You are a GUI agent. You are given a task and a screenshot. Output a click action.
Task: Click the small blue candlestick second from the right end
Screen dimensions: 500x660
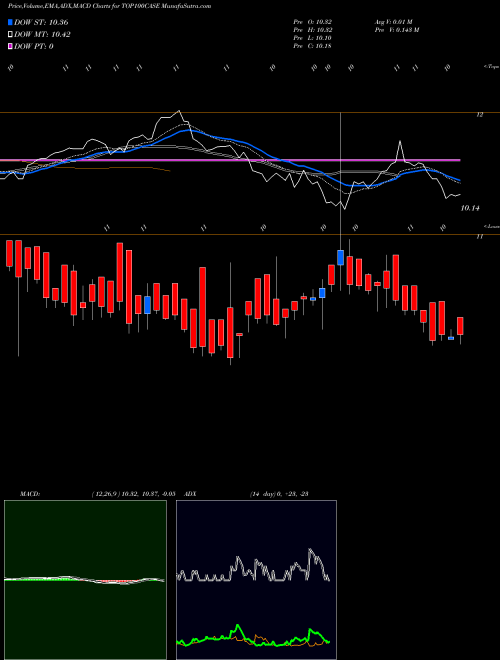coord(451,338)
